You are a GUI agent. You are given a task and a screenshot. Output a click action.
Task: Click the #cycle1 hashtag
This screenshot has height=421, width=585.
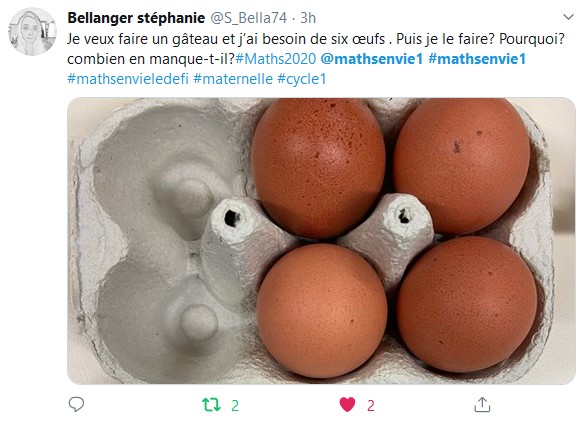coord(302,79)
